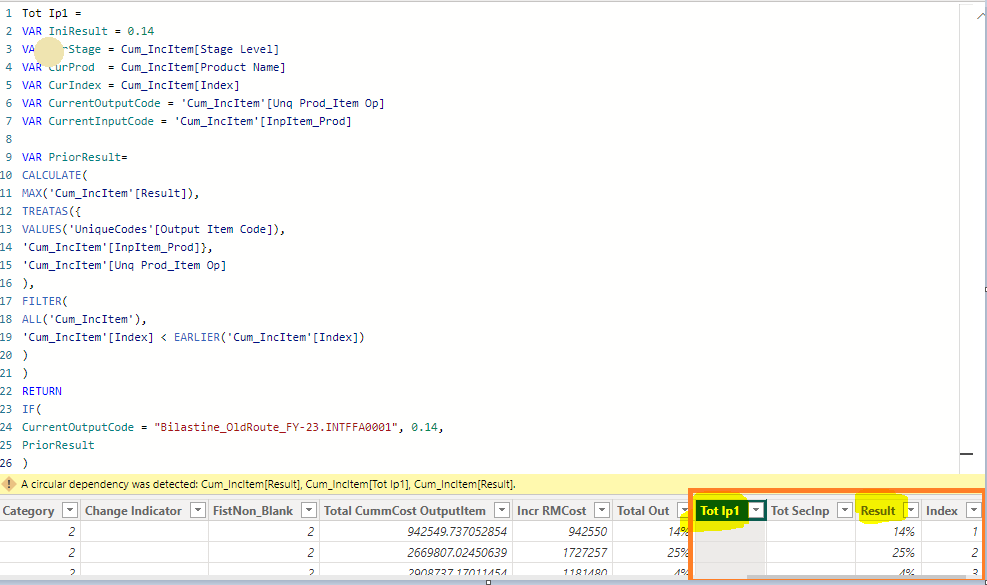
Task: Select the Incr RMCost column header
Action: click(x=551, y=511)
